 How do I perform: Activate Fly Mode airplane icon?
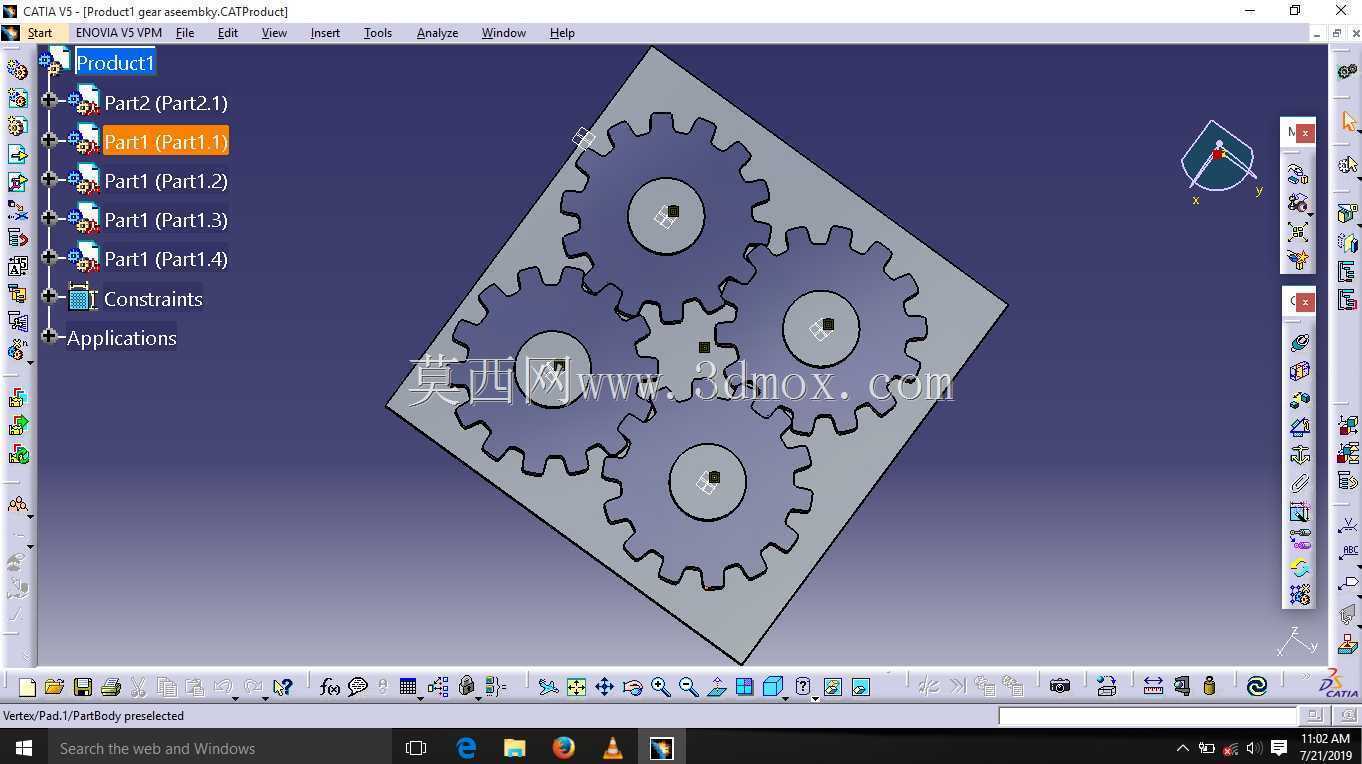548,687
